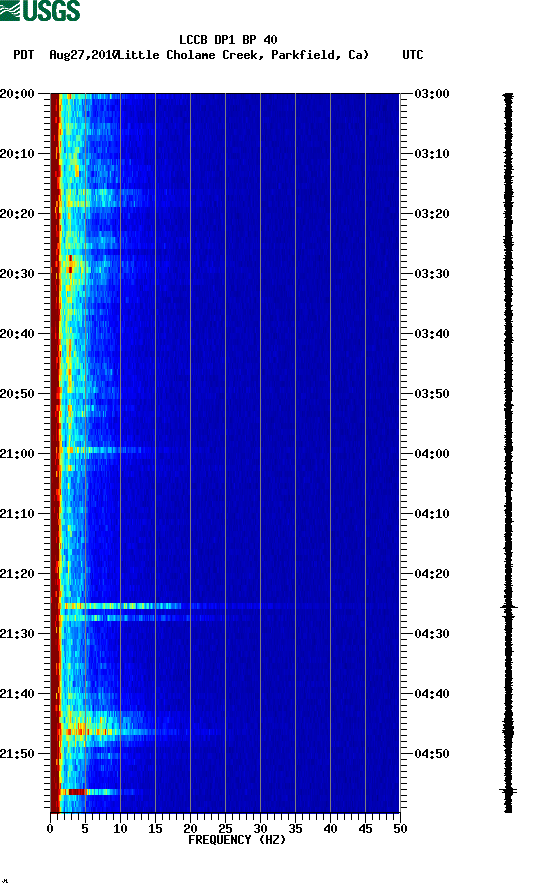This screenshot has width=552, height=892.
Task: Click the 'PDT' timezone label
Action: click(x=23, y=55)
